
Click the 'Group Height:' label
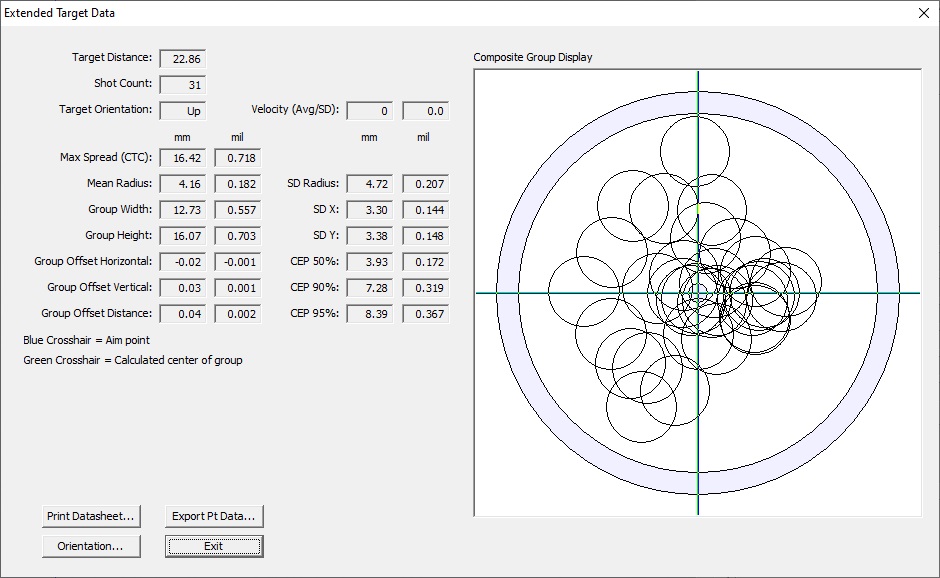[119, 235]
